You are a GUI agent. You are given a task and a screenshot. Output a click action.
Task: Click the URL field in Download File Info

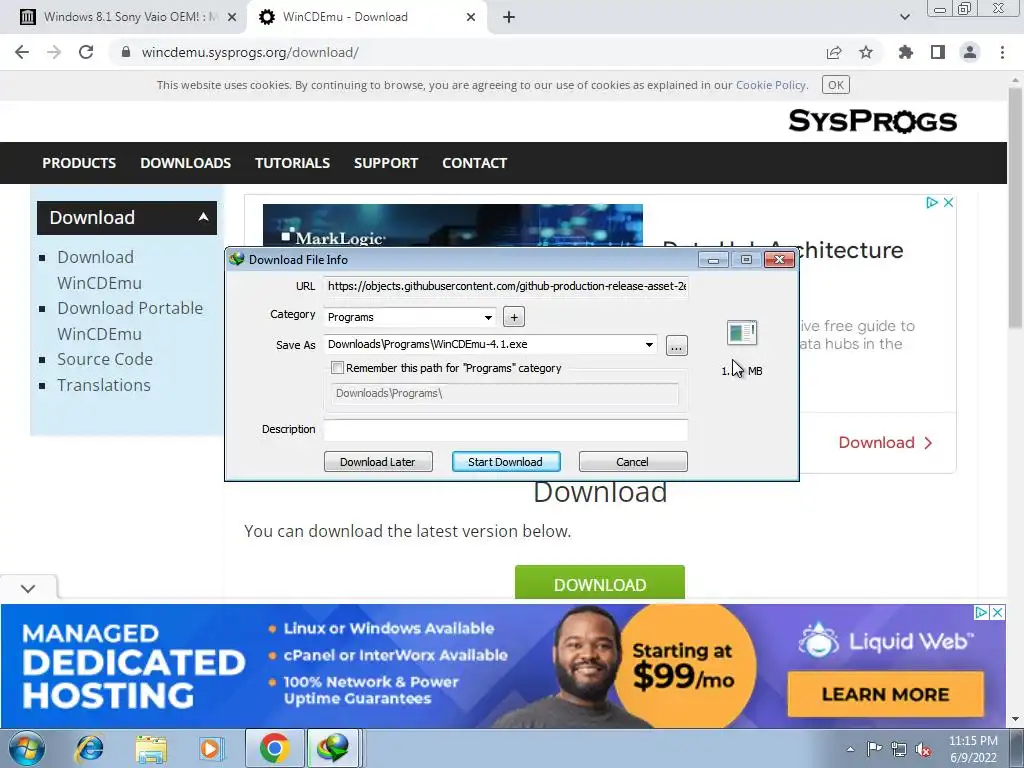coord(506,286)
